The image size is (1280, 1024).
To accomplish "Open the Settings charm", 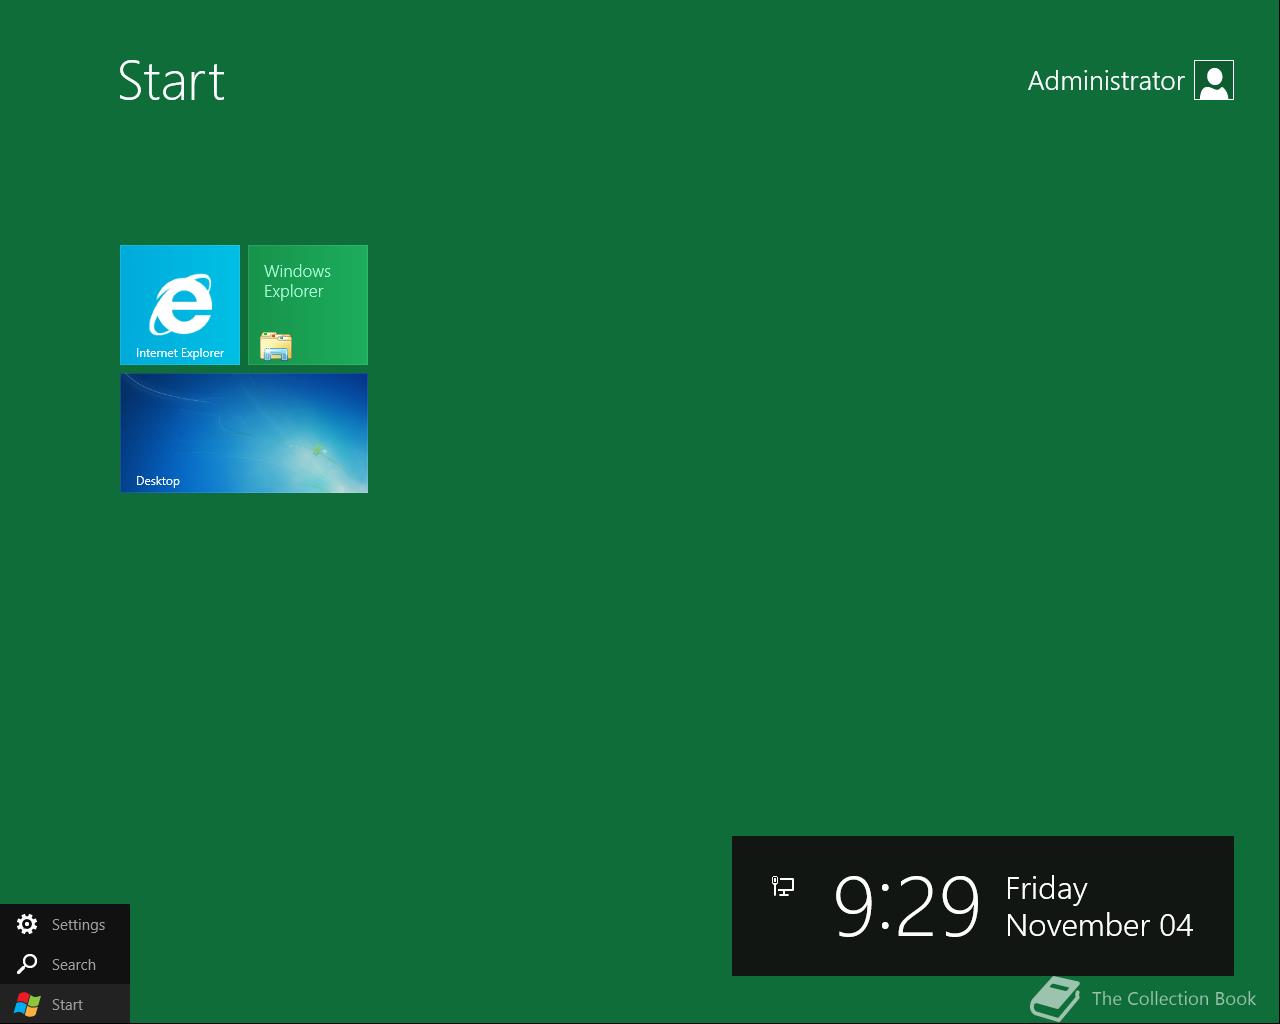I will point(65,924).
